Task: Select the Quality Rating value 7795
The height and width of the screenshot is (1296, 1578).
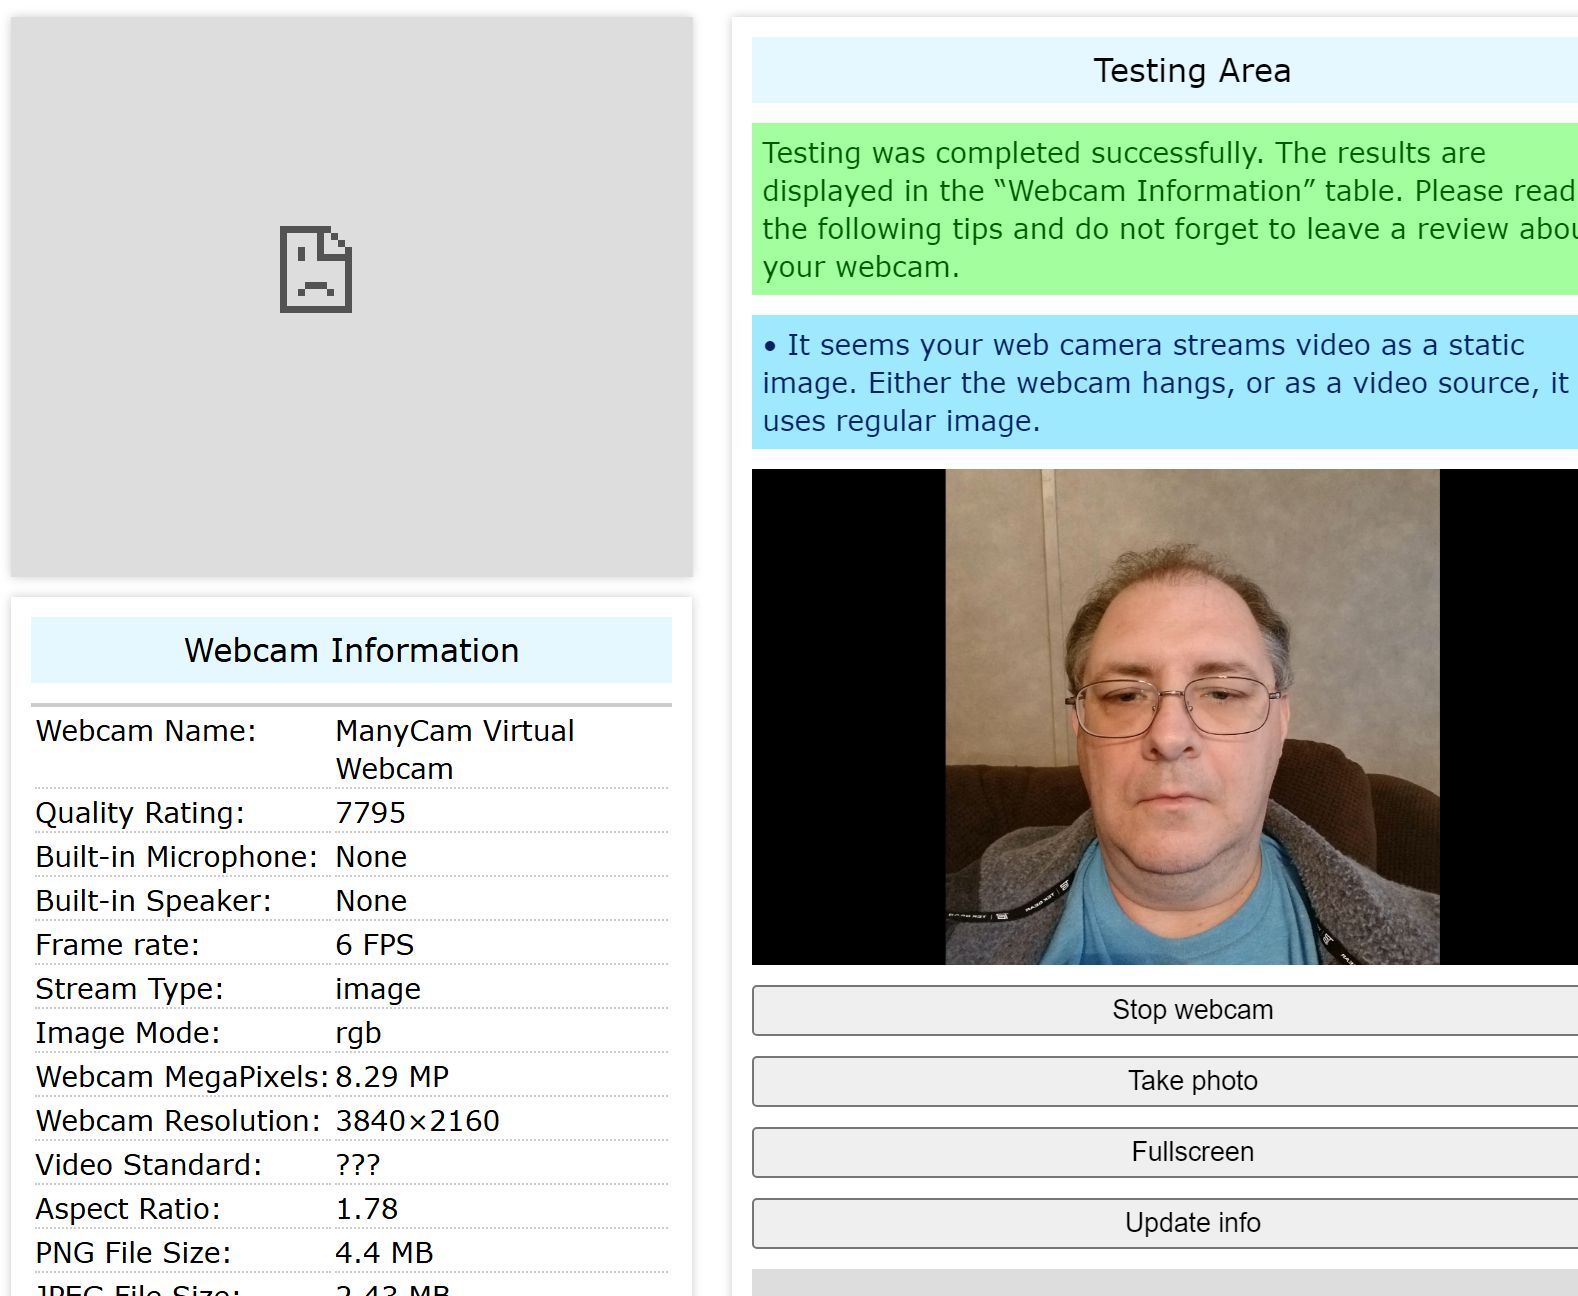Action: point(370,813)
